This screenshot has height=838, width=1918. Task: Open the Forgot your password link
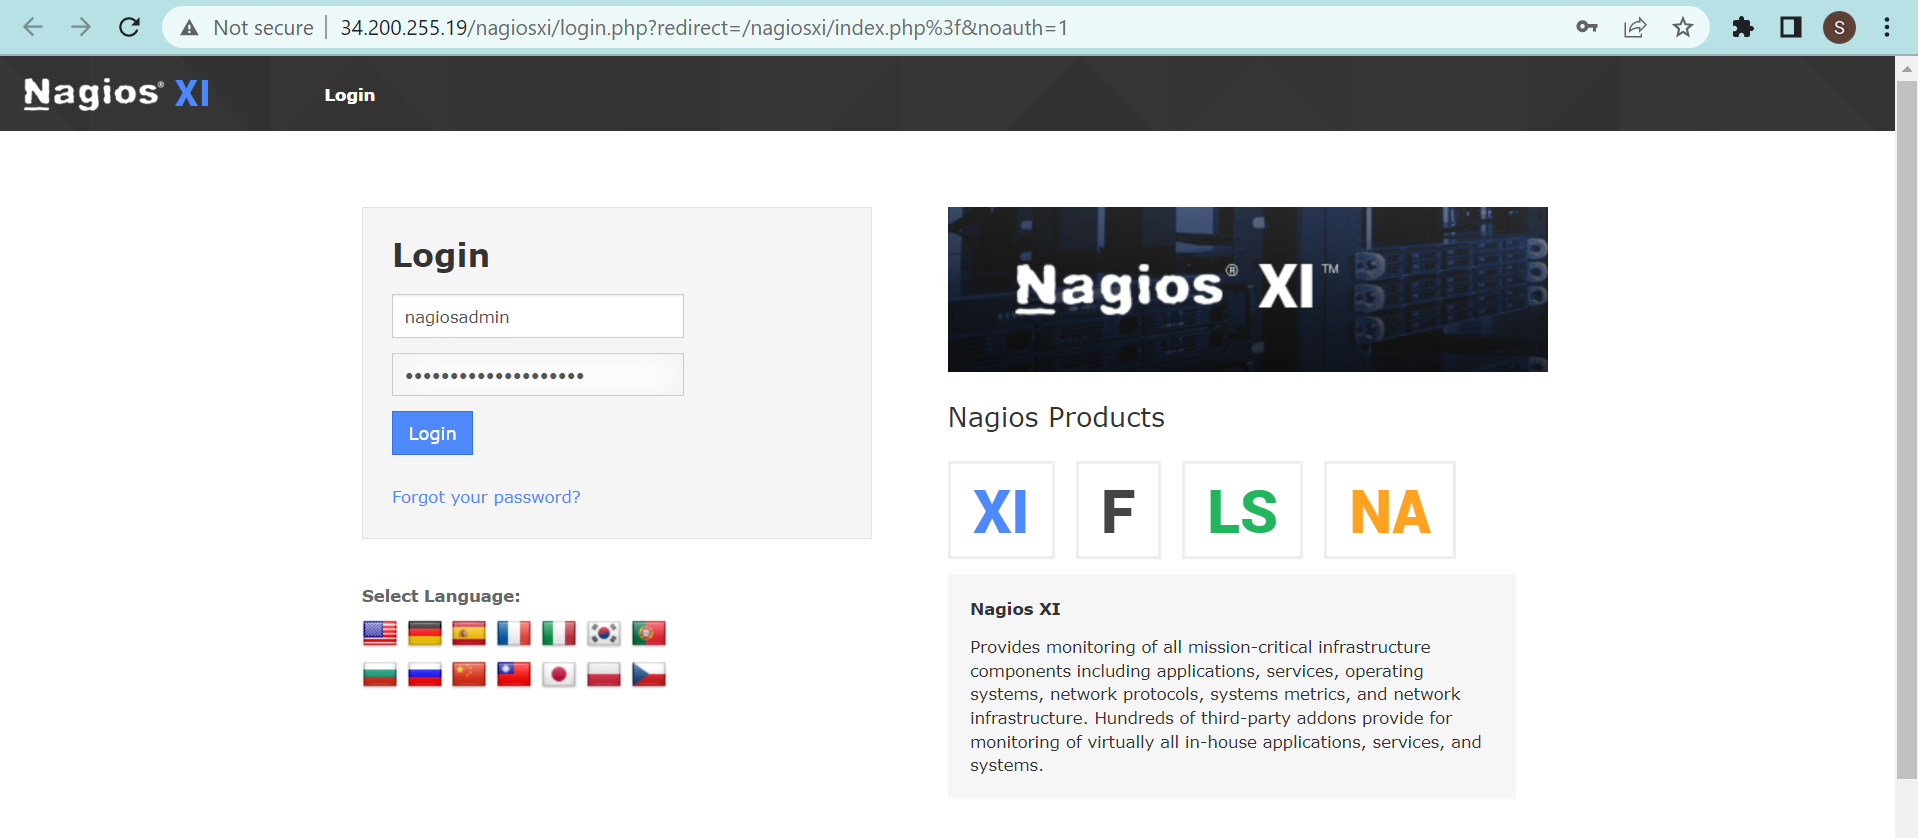[x=486, y=497]
